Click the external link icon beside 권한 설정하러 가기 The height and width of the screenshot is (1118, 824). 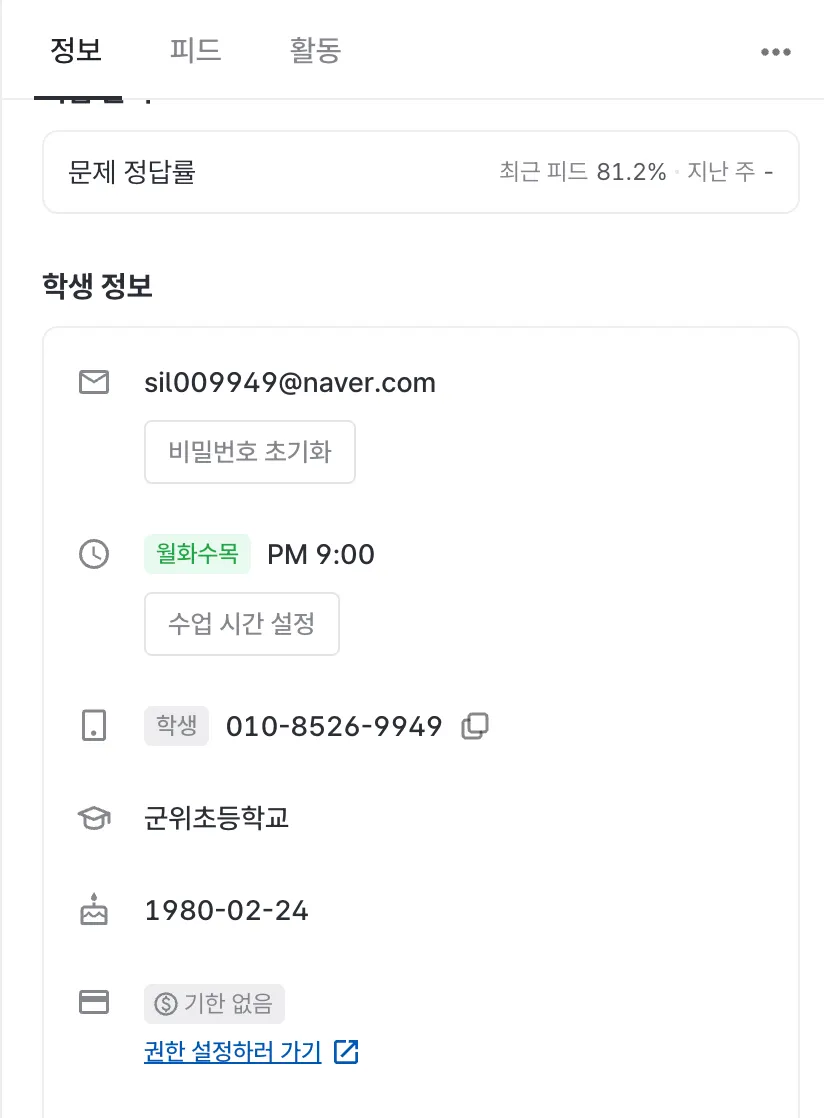[346, 1051]
